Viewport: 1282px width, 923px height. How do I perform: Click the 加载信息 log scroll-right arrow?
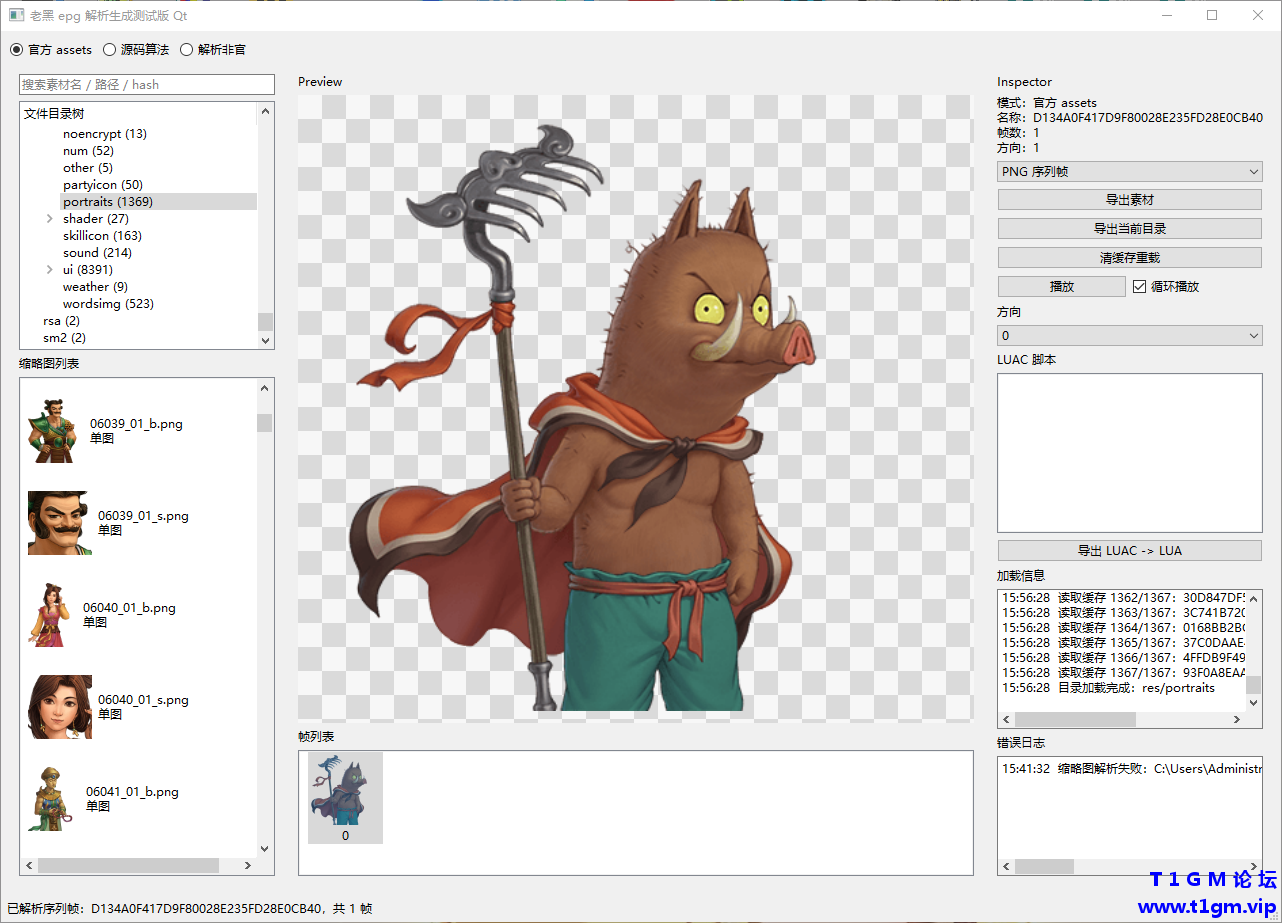(1237, 720)
